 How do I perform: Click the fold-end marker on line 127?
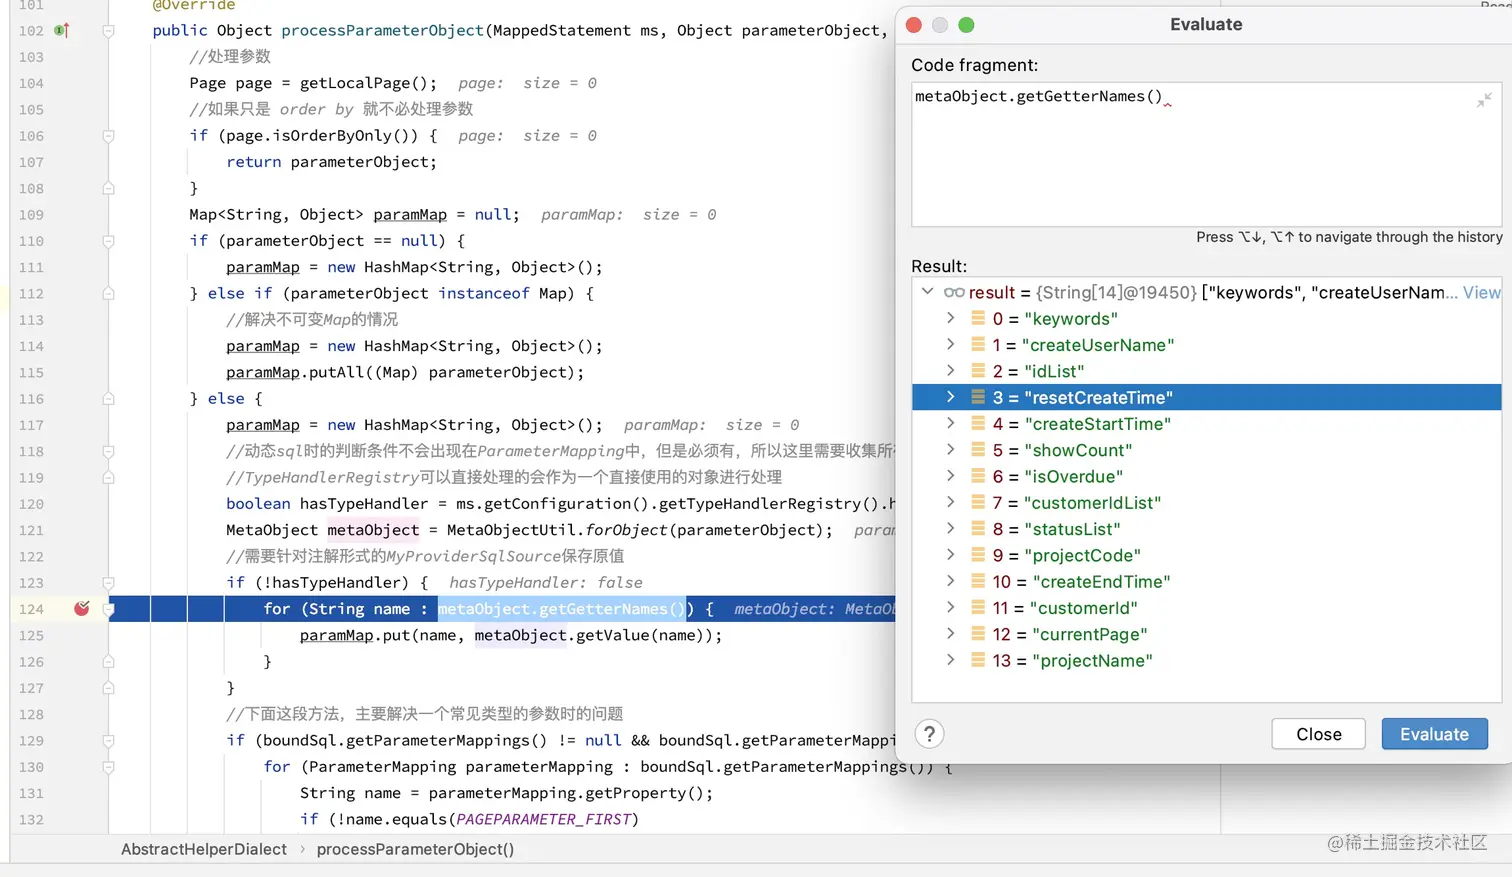tap(108, 688)
